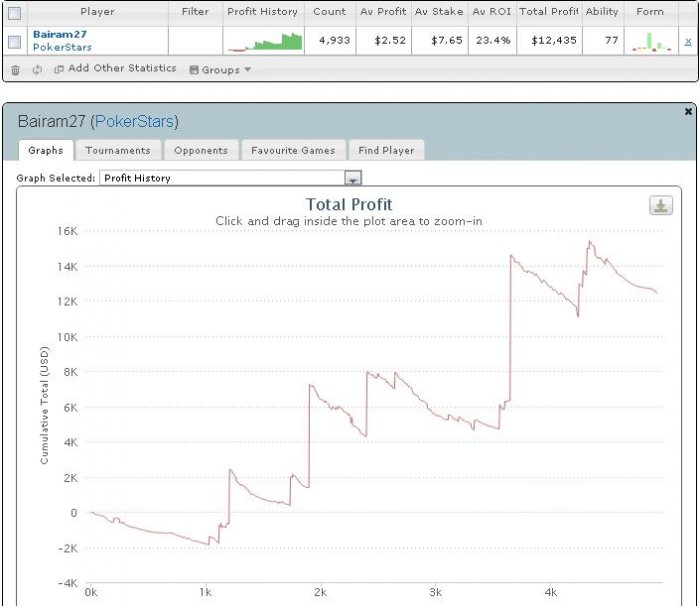The height and width of the screenshot is (607, 700).
Task: Click the 2k x-axis label
Action: pos(321,593)
